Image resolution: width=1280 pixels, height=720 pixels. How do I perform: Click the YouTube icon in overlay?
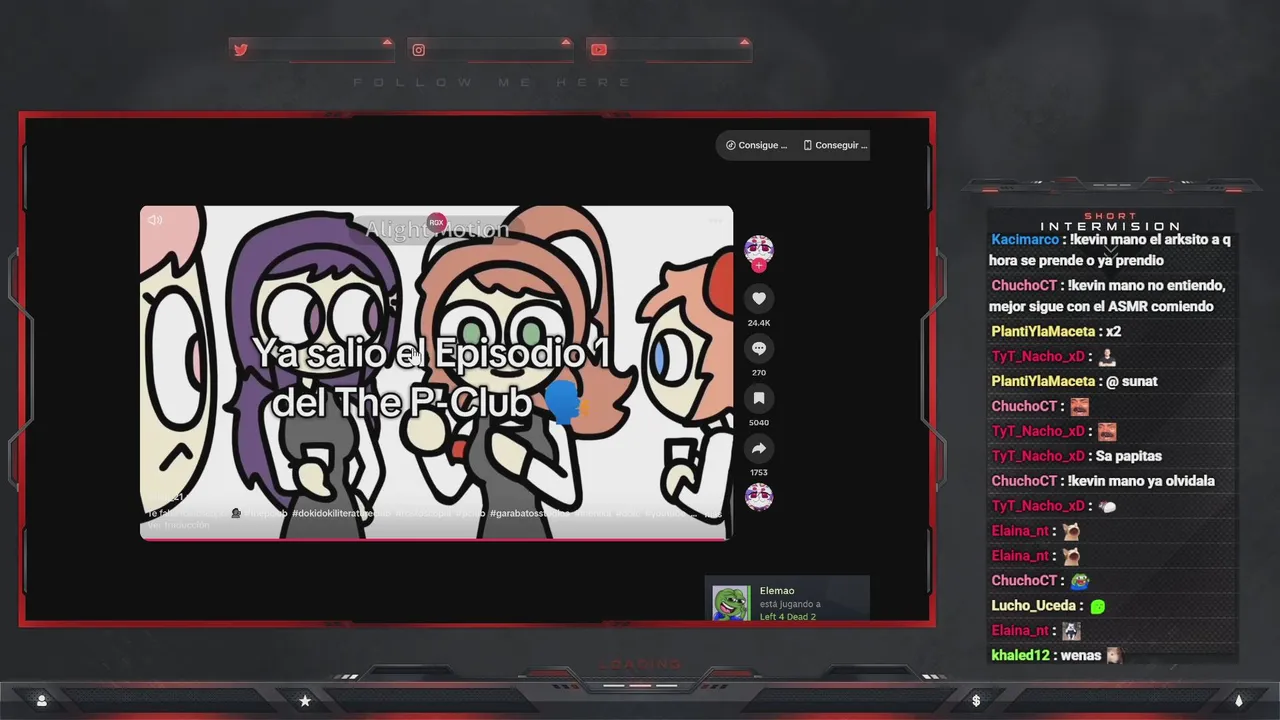pos(598,50)
